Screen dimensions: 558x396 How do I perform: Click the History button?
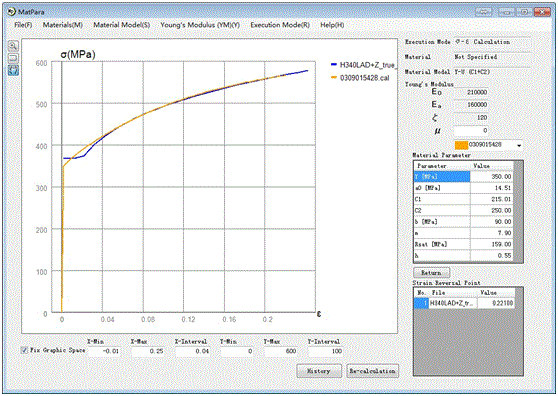319,371
